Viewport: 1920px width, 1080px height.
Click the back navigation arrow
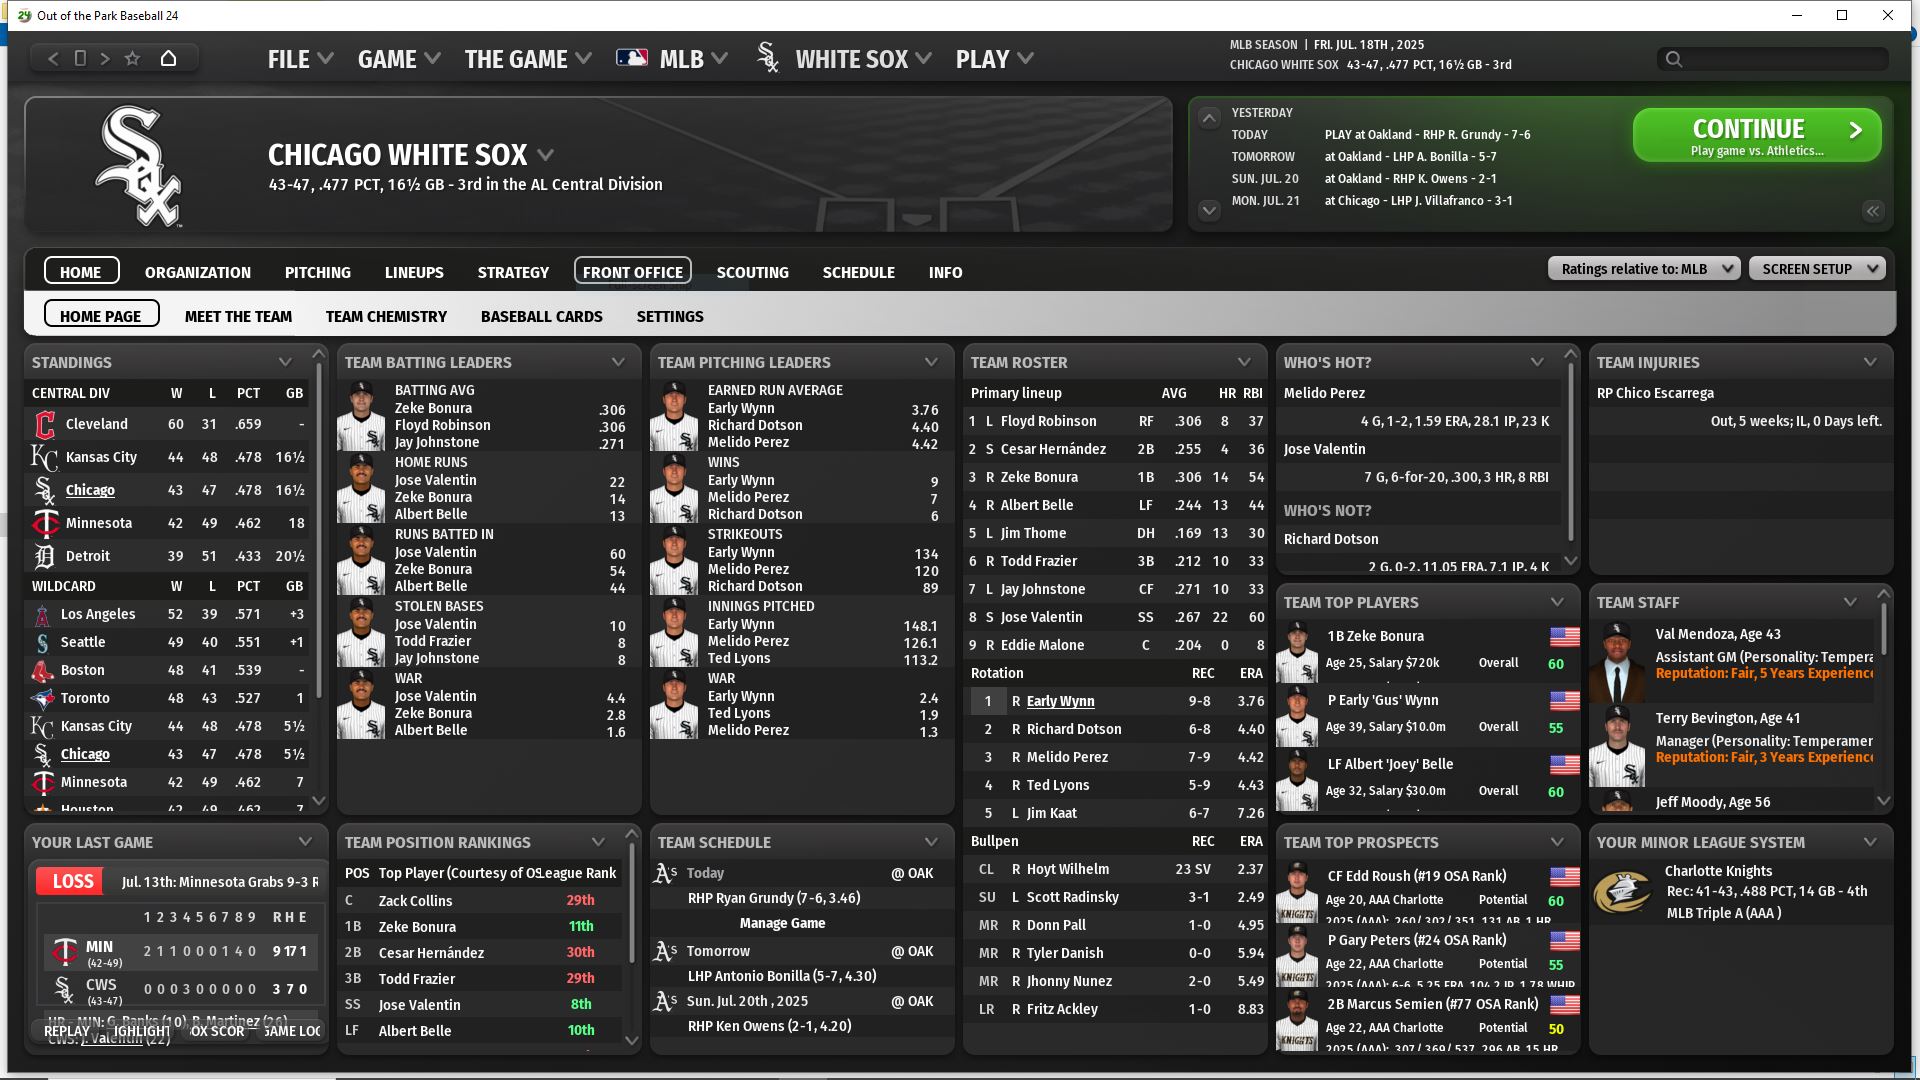click(54, 58)
